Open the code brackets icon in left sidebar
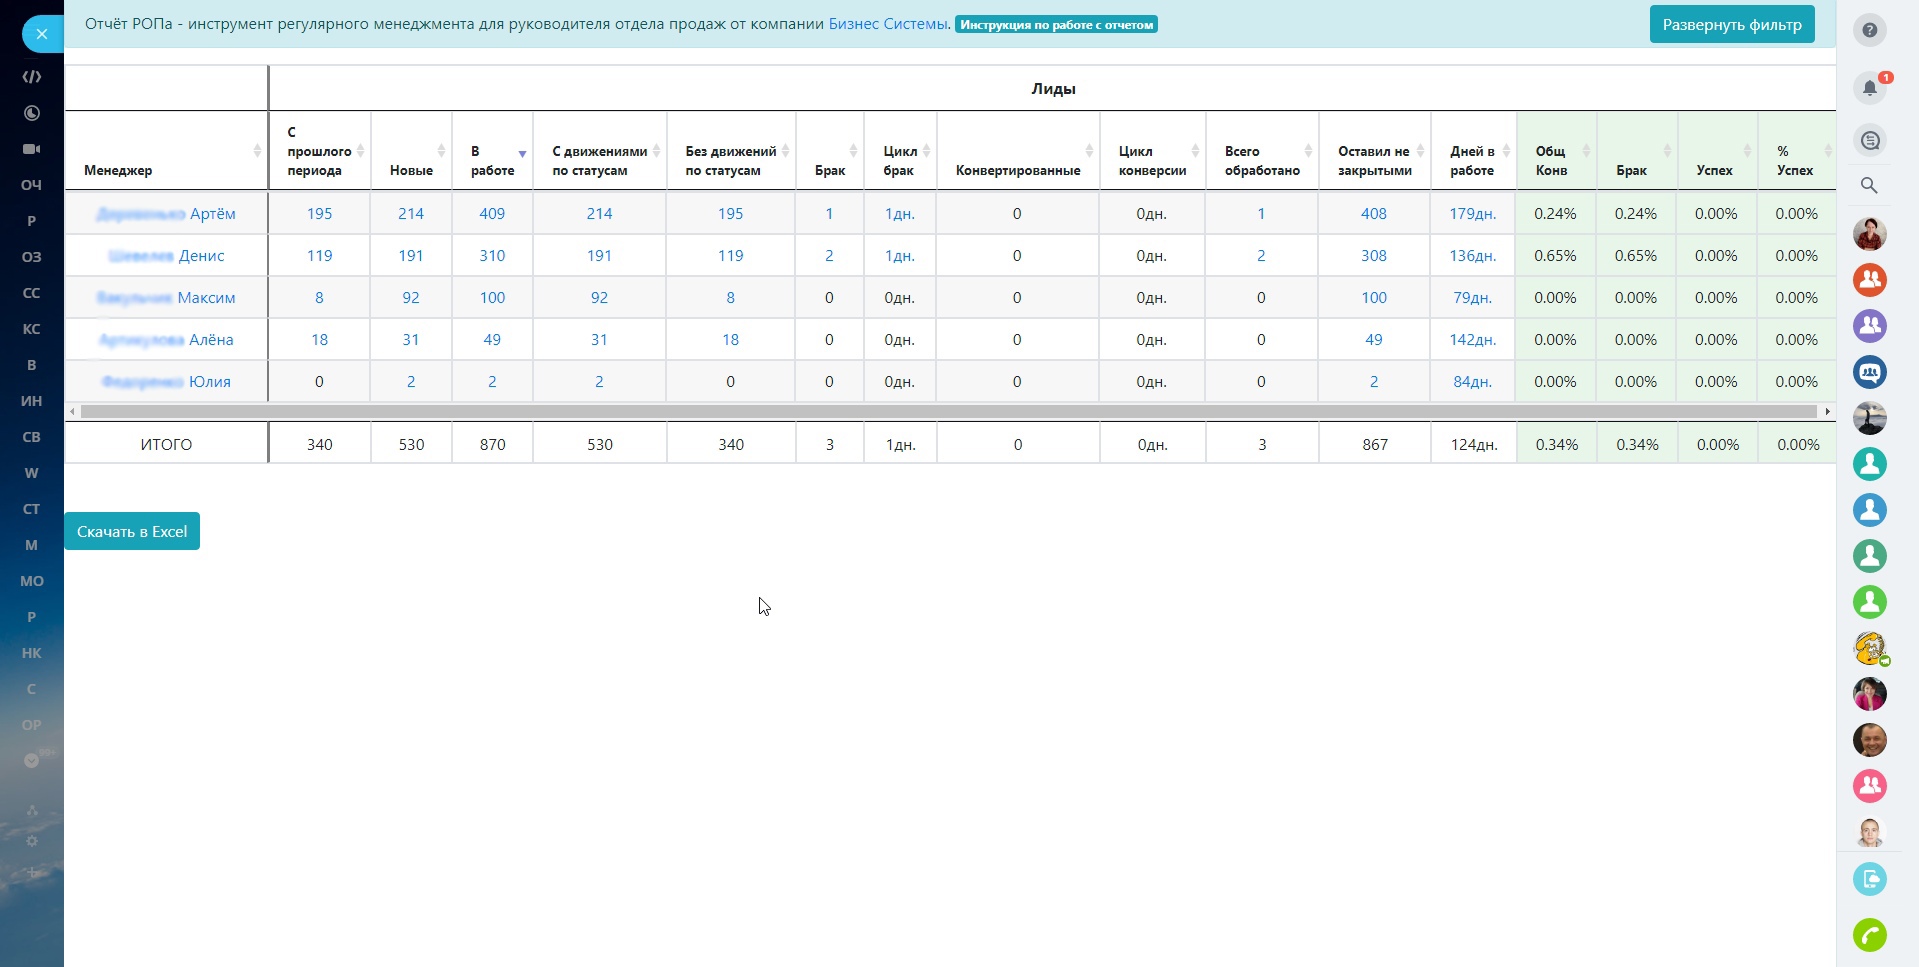This screenshot has height=967, width=1919. [x=31, y=77]
